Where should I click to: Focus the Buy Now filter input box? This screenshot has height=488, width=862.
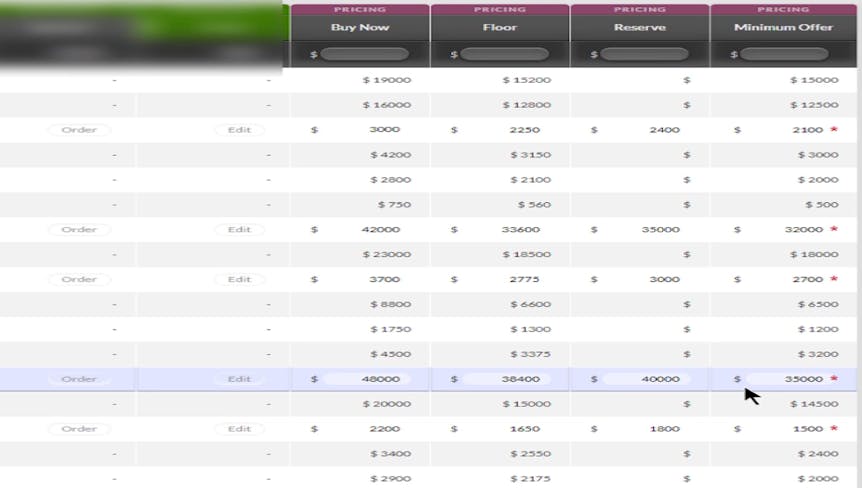[x=364, y=54]
